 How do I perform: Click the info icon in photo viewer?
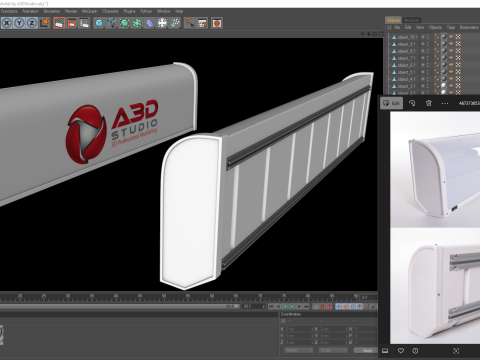(x=415, y=351)
